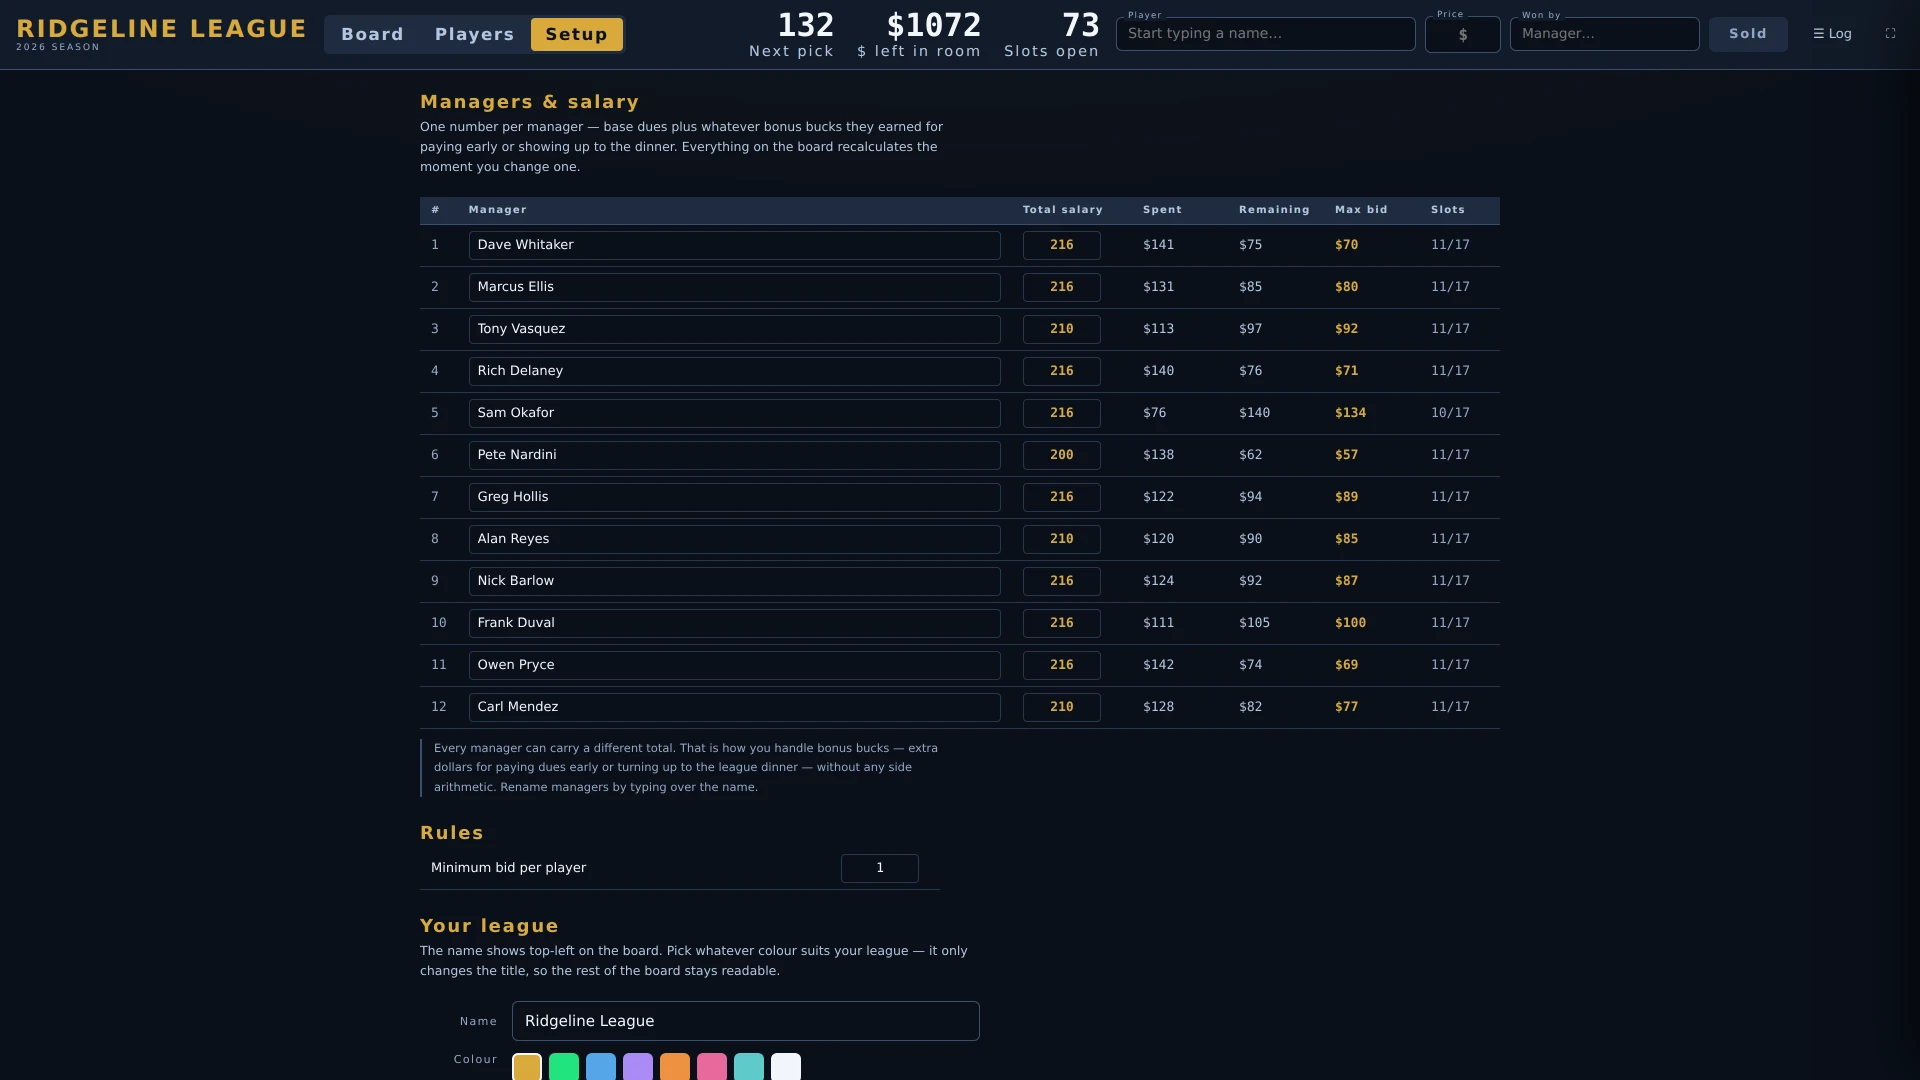Image resolution: width=1920 pixels, height=1080 pixels.
Task: Change Nick Barlow's total salary
Action: (x=1061, y=581)
